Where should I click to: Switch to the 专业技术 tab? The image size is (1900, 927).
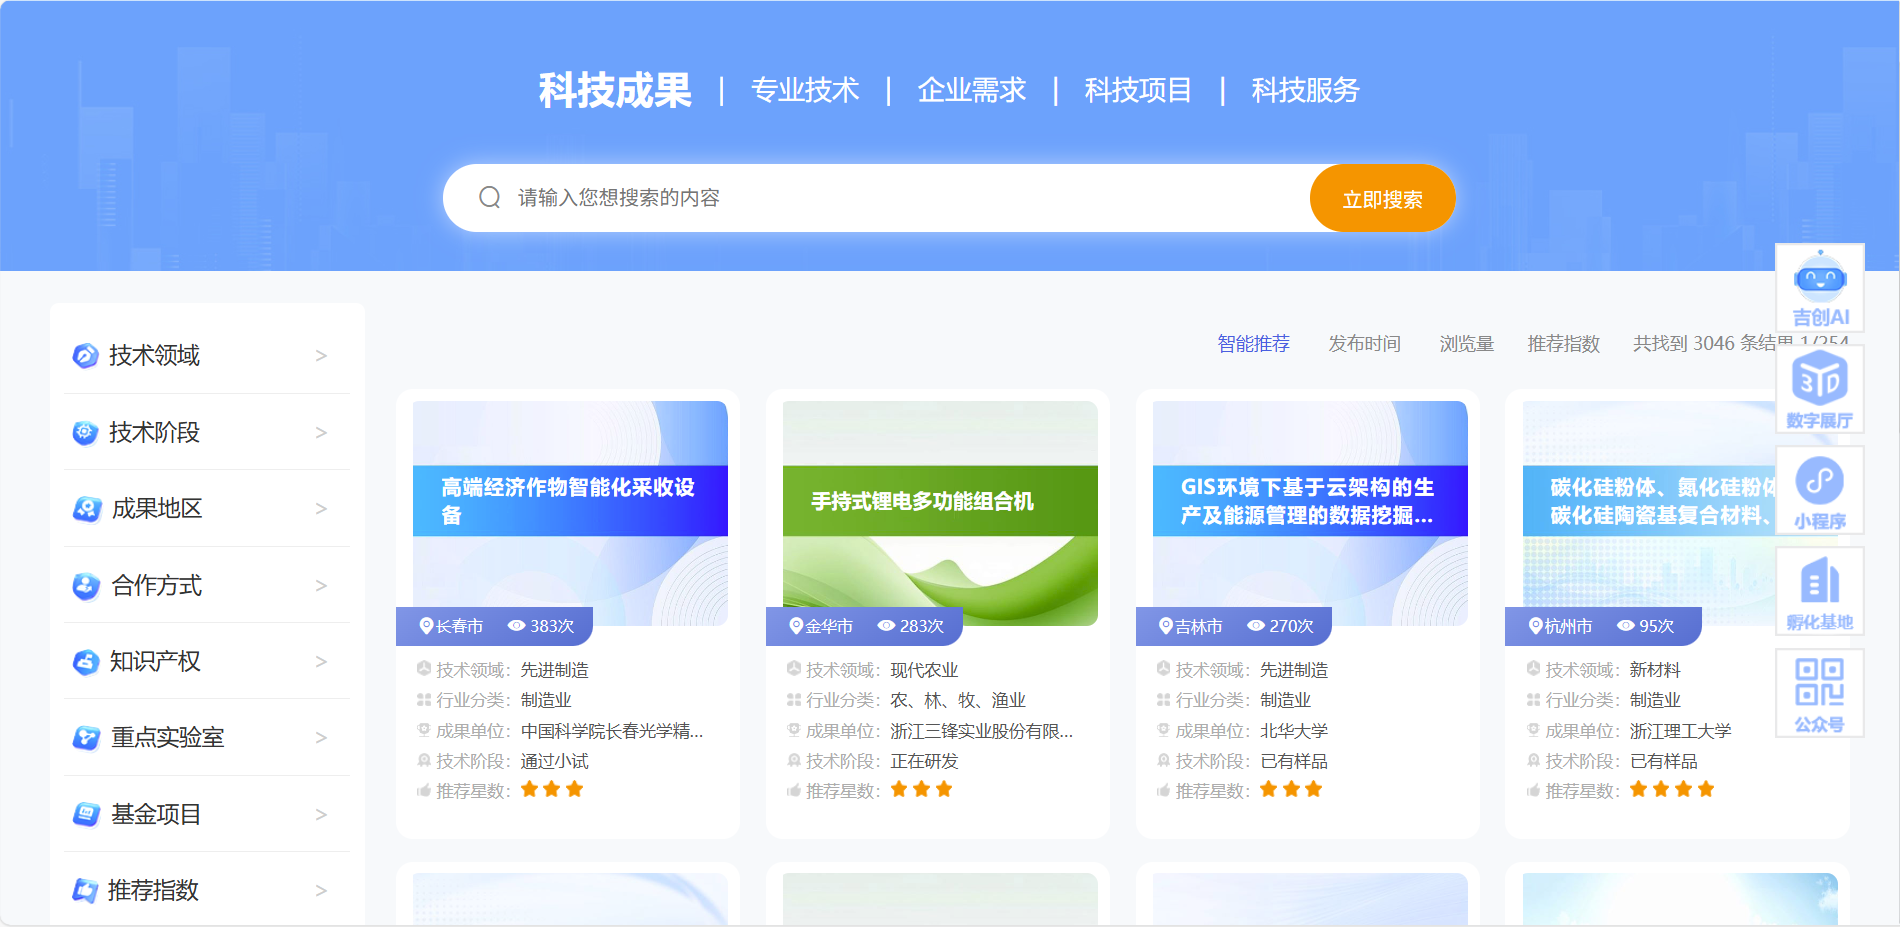[804, 91]
